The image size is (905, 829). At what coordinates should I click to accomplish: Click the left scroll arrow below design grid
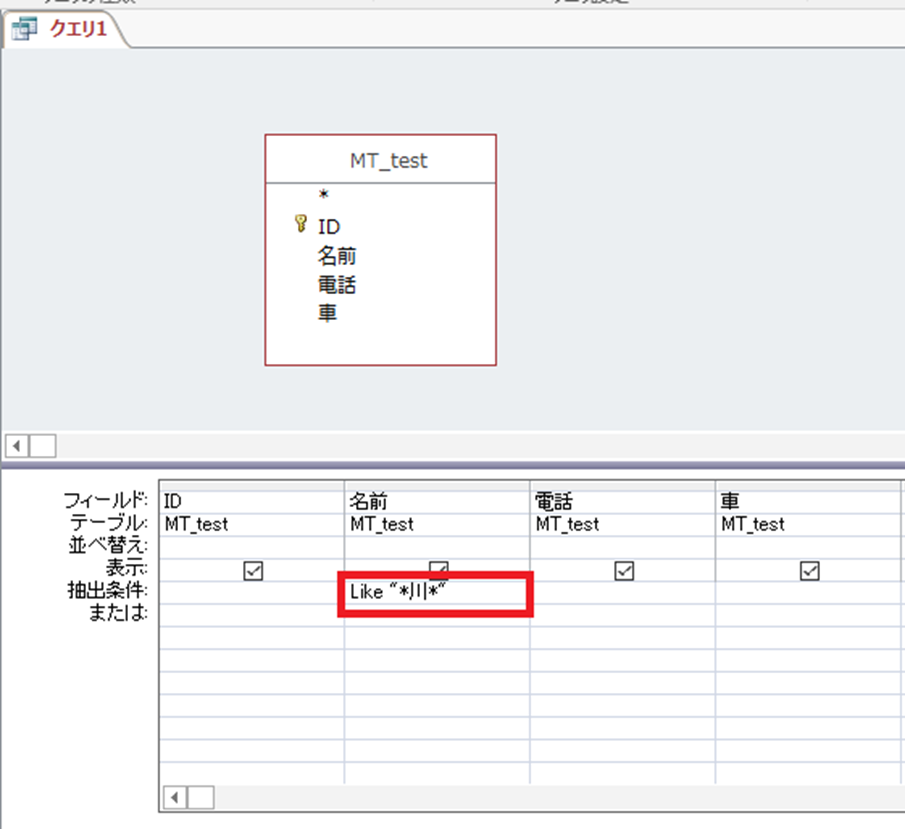click(175, 797)
